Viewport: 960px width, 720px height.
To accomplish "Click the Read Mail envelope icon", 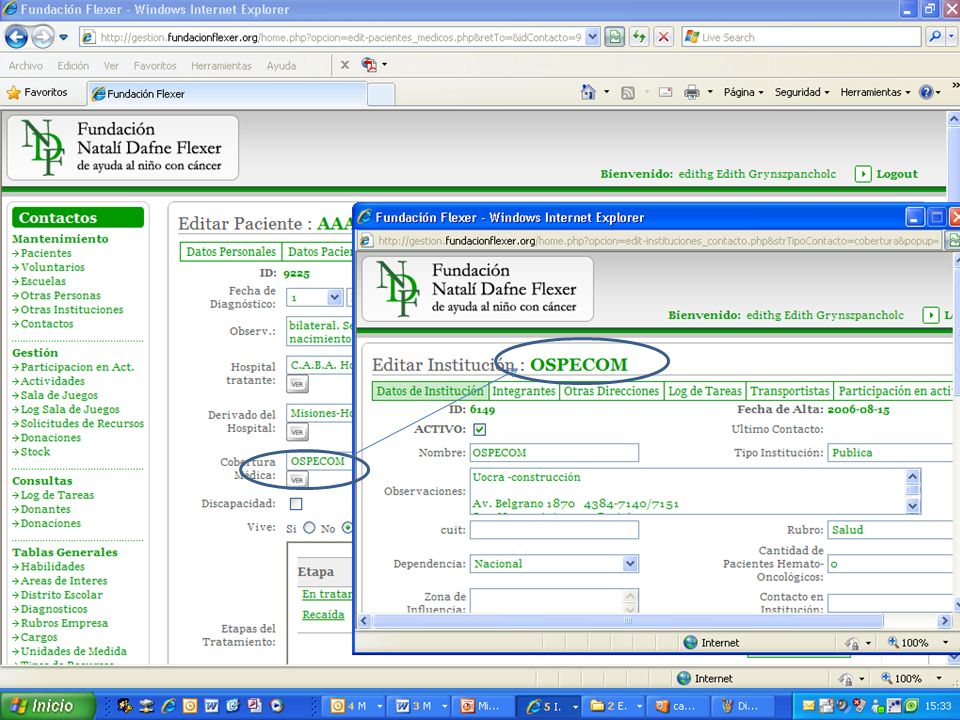I will coord(666,92).
